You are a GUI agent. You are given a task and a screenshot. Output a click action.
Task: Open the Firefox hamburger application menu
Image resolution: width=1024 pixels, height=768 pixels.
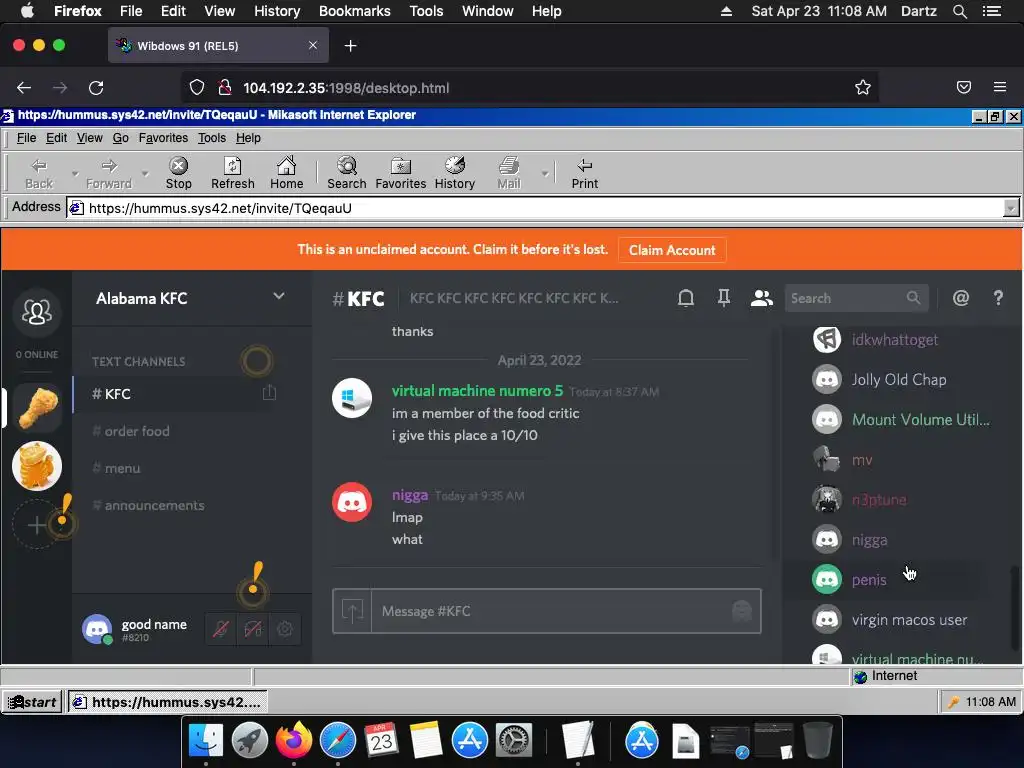(1000, 87)
